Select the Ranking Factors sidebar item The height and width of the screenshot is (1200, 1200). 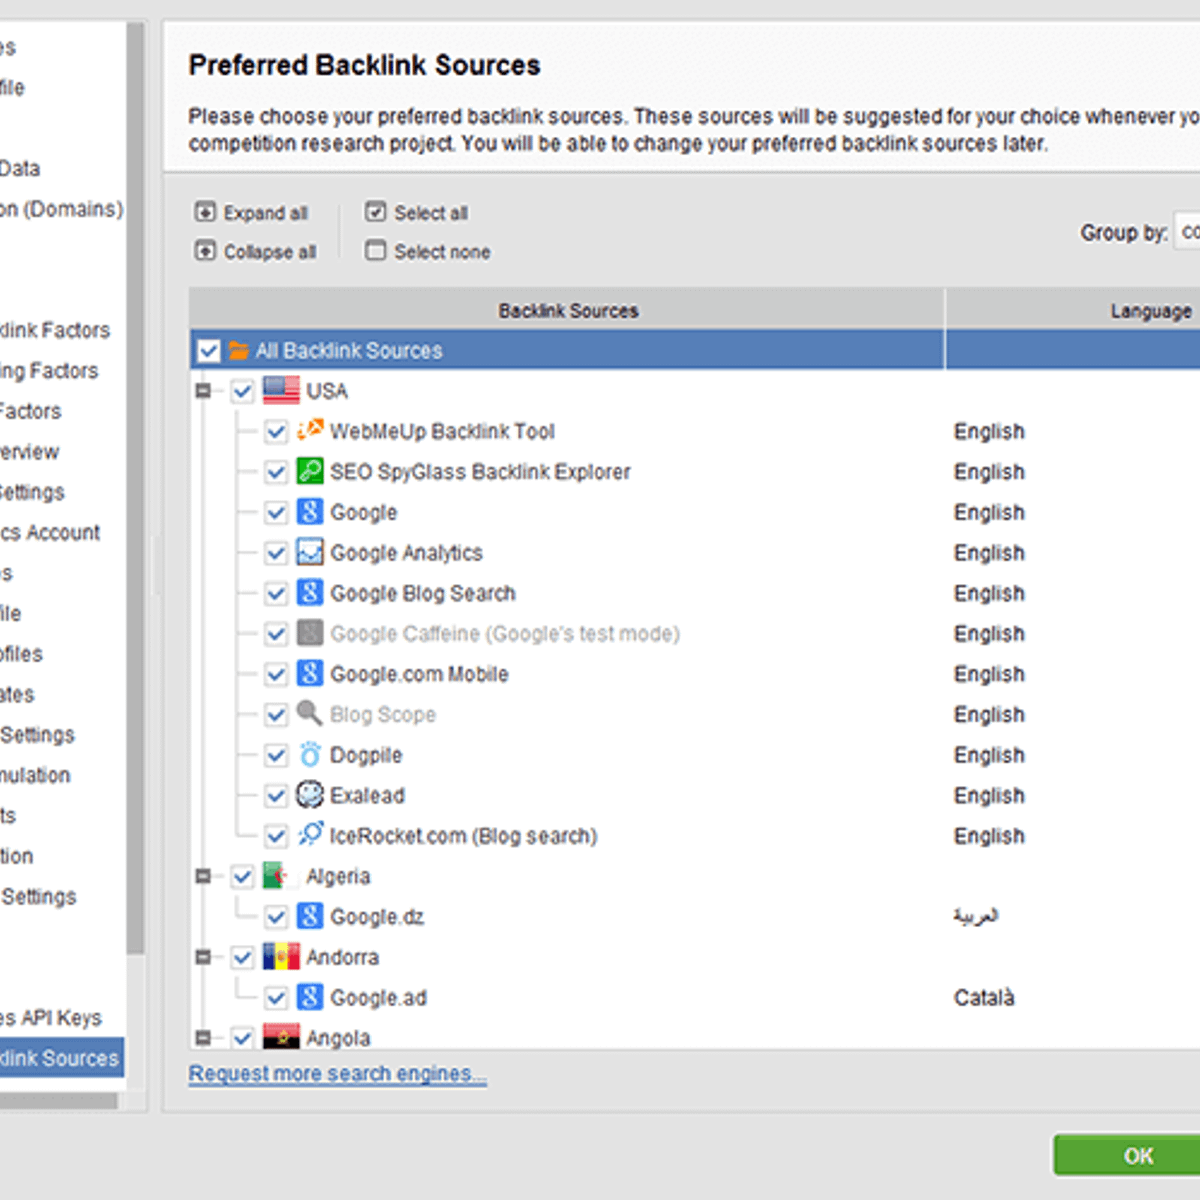49,370
